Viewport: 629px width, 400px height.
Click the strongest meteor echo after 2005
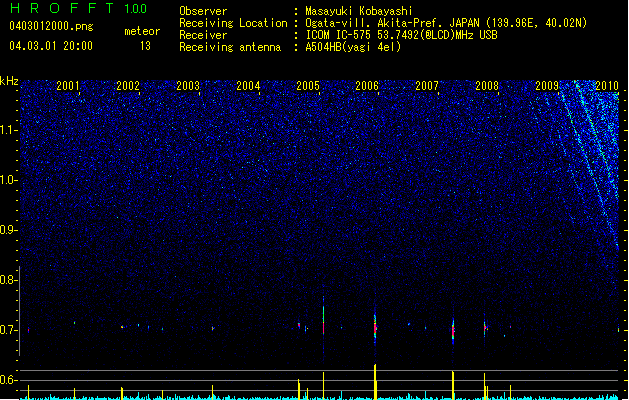(323, 321)
